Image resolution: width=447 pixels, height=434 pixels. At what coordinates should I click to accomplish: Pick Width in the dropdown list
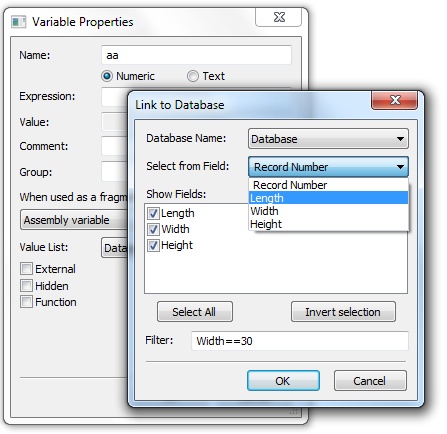[x=329, y=211]
